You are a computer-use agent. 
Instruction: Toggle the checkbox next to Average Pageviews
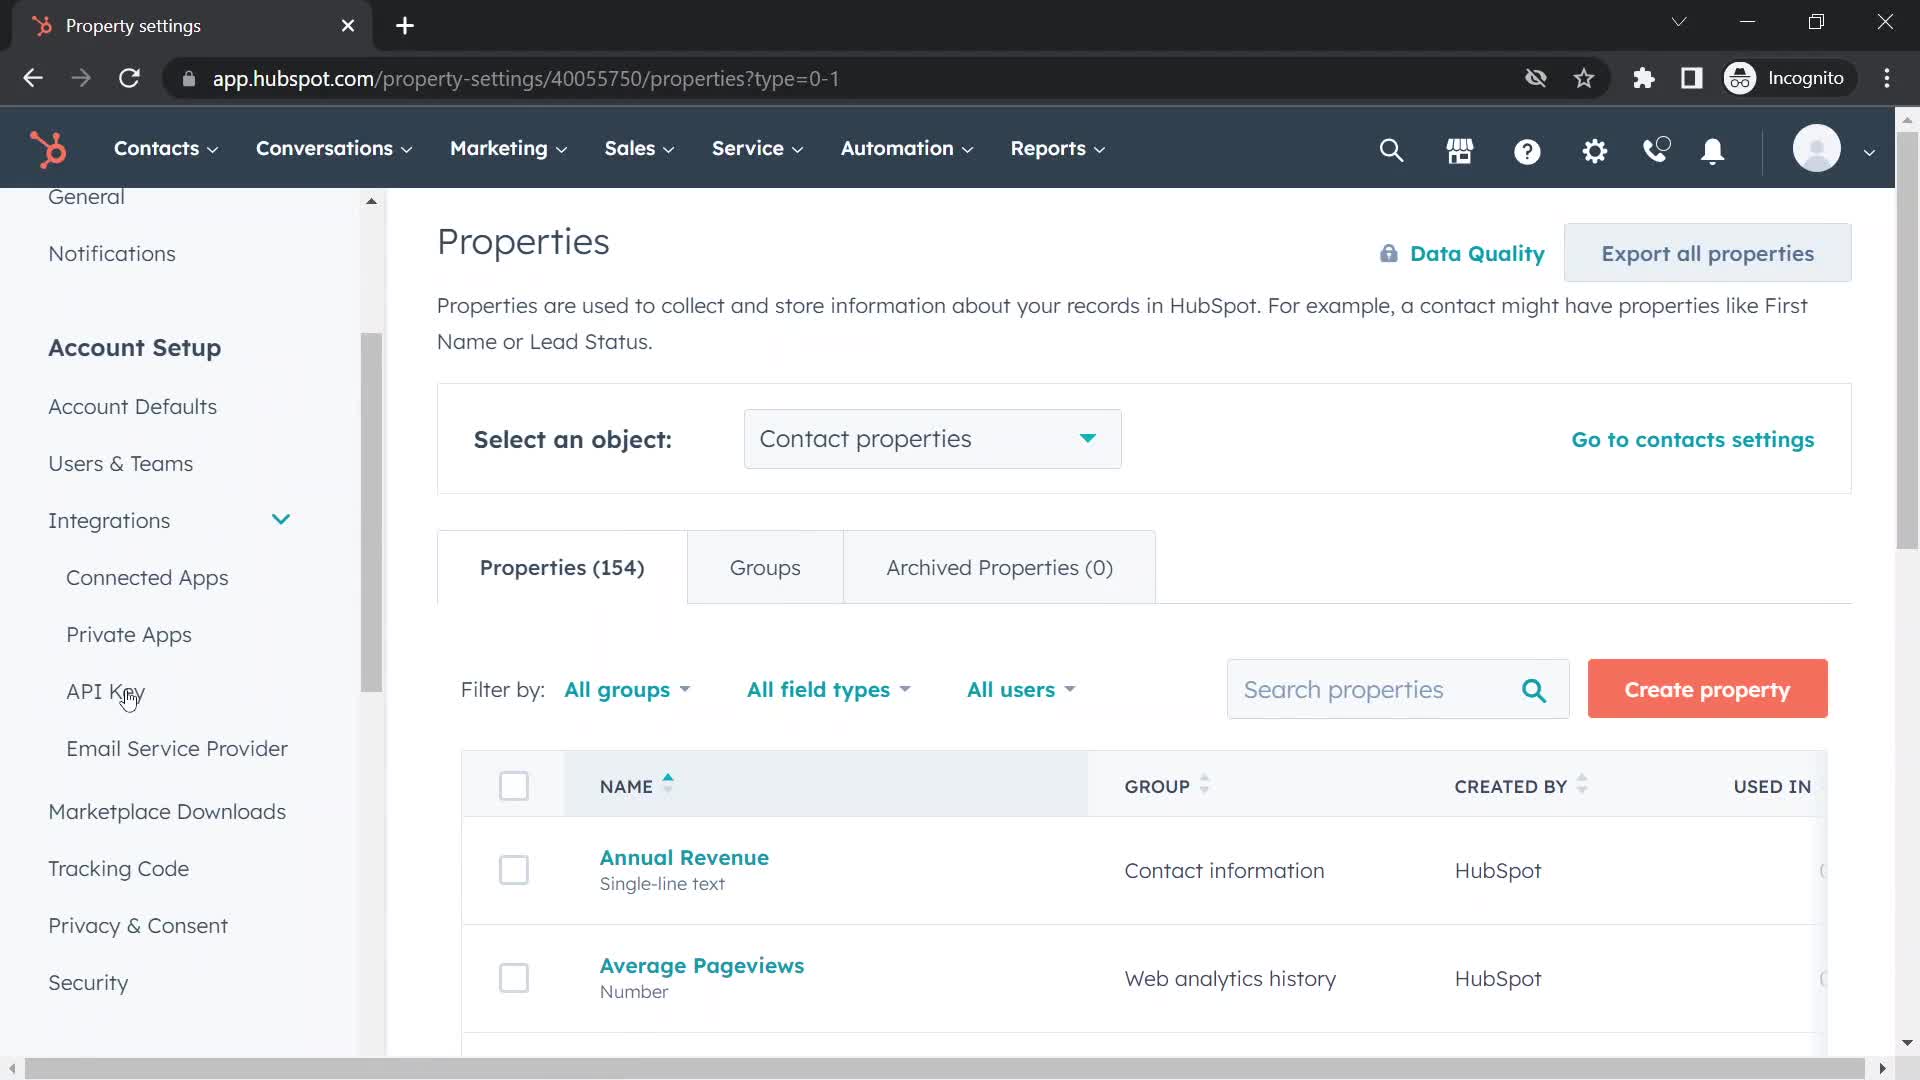[x=514, y=977]
